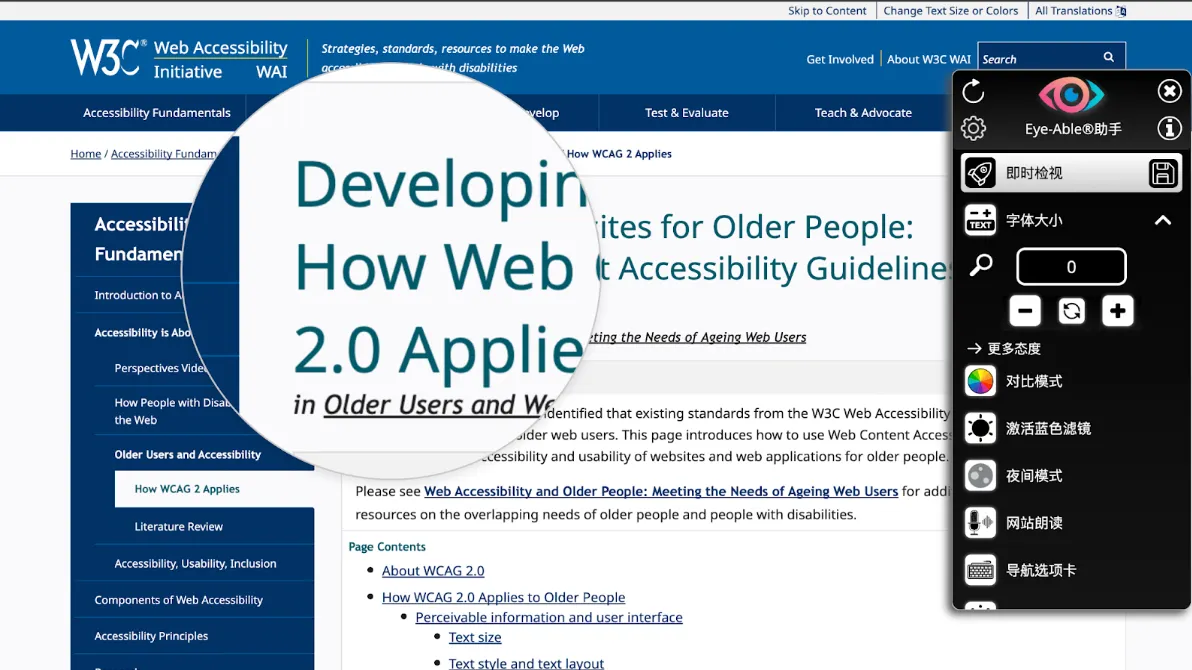Click the magnifier icon beside font value
1192x670 pixels.
[x=981, y=265]
